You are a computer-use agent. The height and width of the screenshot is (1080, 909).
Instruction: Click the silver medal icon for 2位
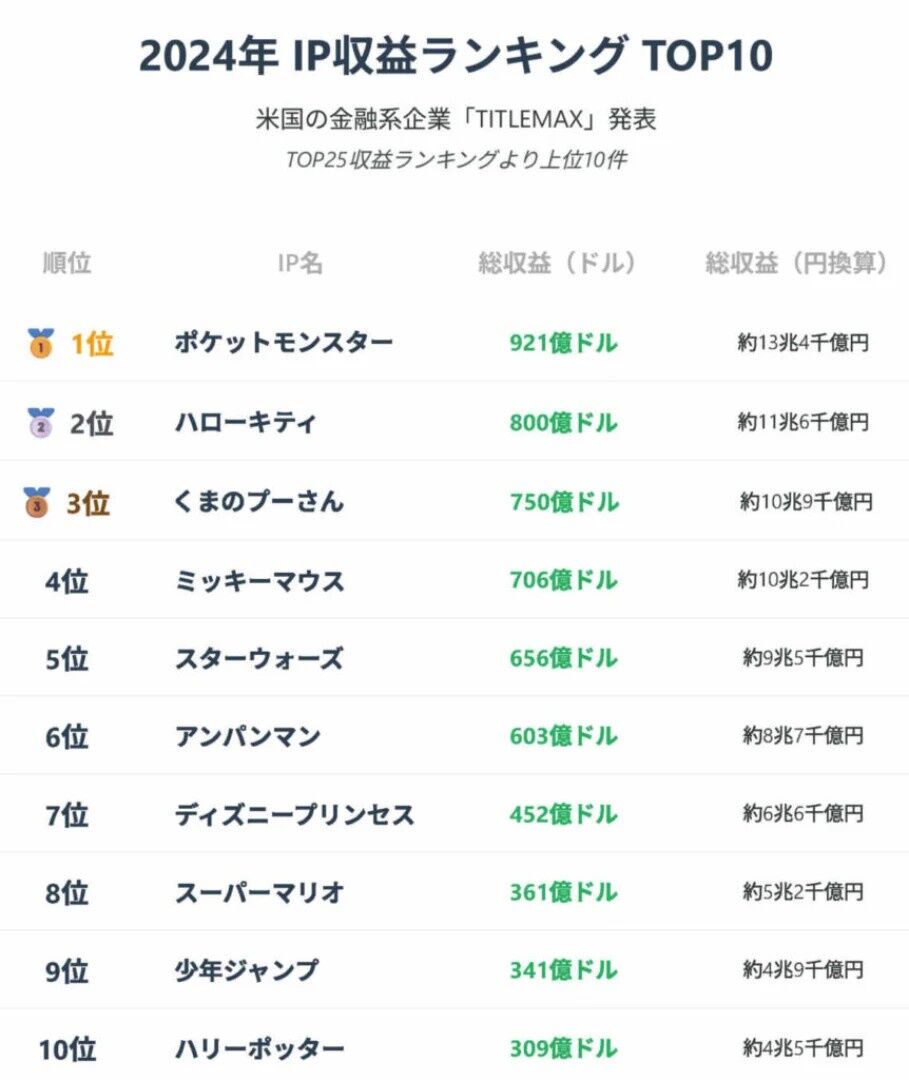pos(40,423)
